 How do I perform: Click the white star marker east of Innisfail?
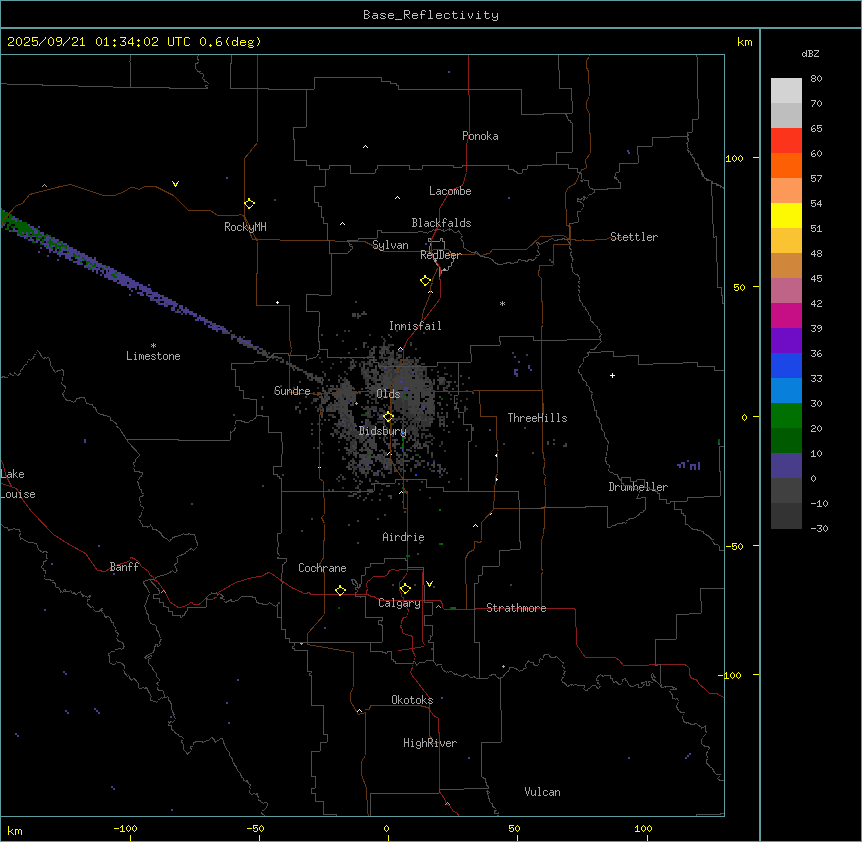pyautogui.click(x=502, y=303)
